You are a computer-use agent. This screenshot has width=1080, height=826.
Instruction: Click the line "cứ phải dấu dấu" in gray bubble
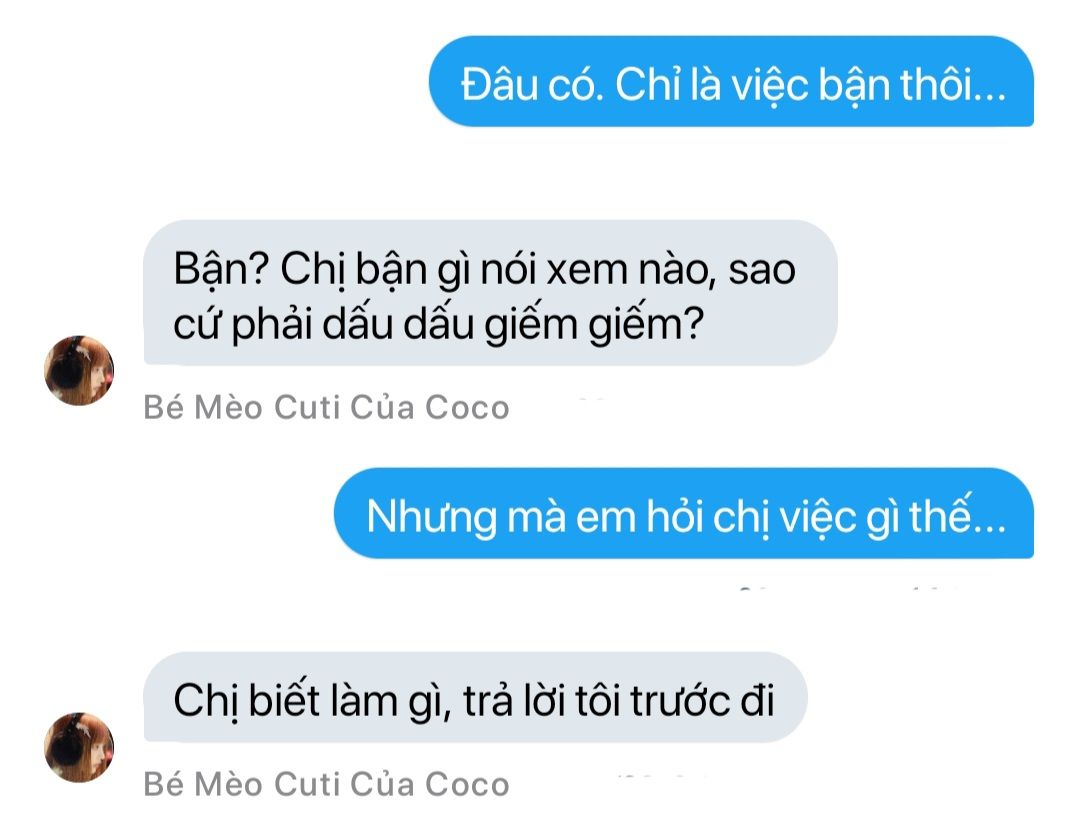(324, 324)
